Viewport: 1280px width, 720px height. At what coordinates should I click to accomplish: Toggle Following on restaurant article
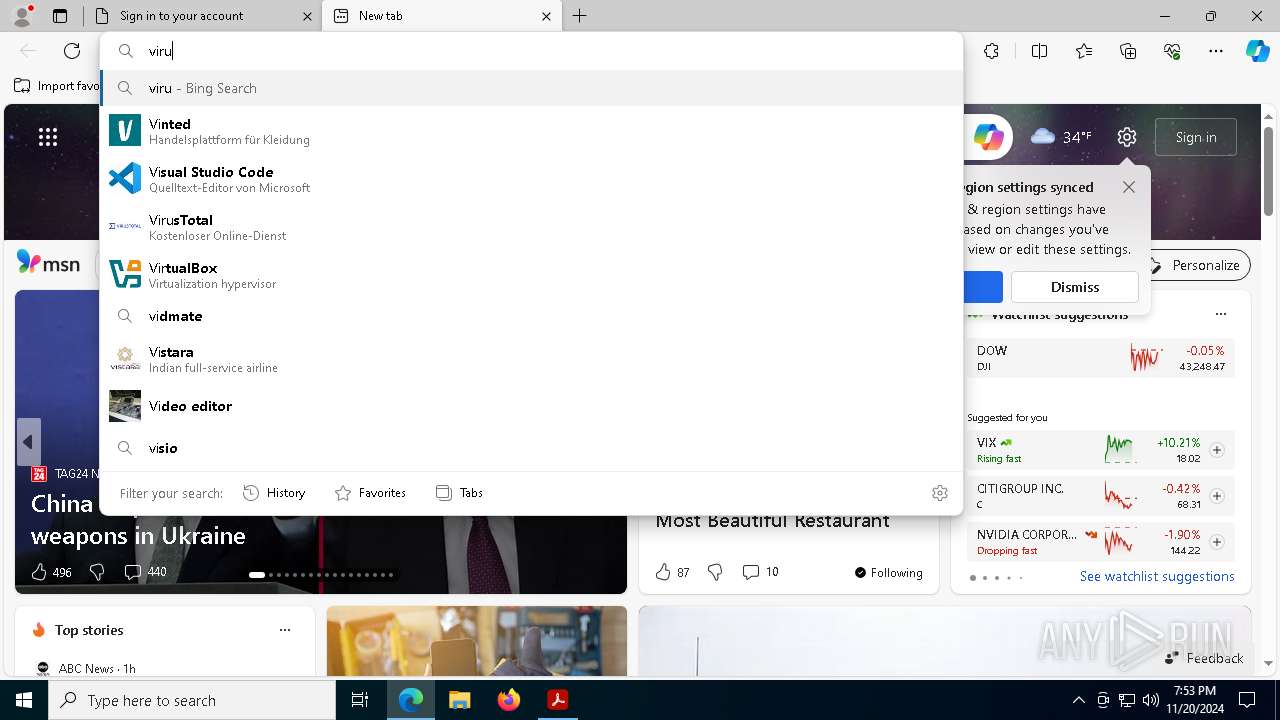click(x=889, y=573)
